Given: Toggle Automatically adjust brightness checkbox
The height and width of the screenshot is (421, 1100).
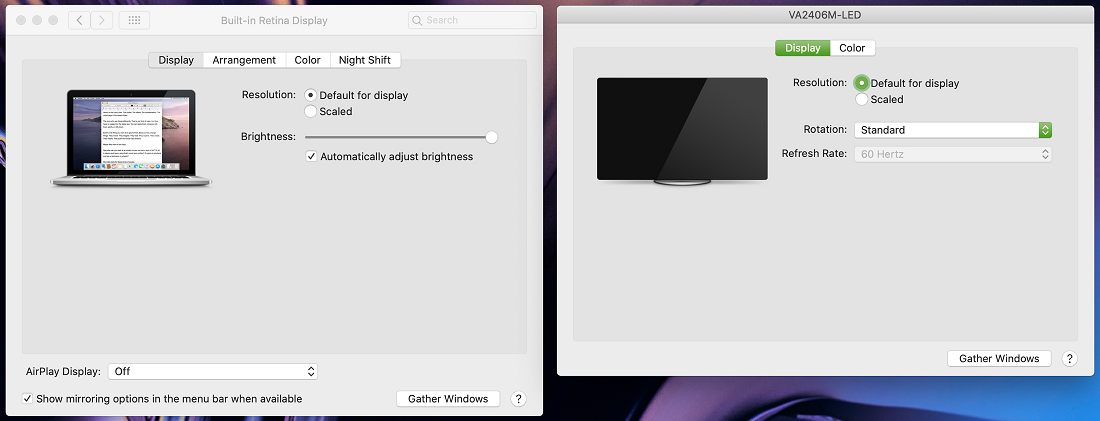Looking at the screenshot, I should pyautogui.click(x=312, y=157).
